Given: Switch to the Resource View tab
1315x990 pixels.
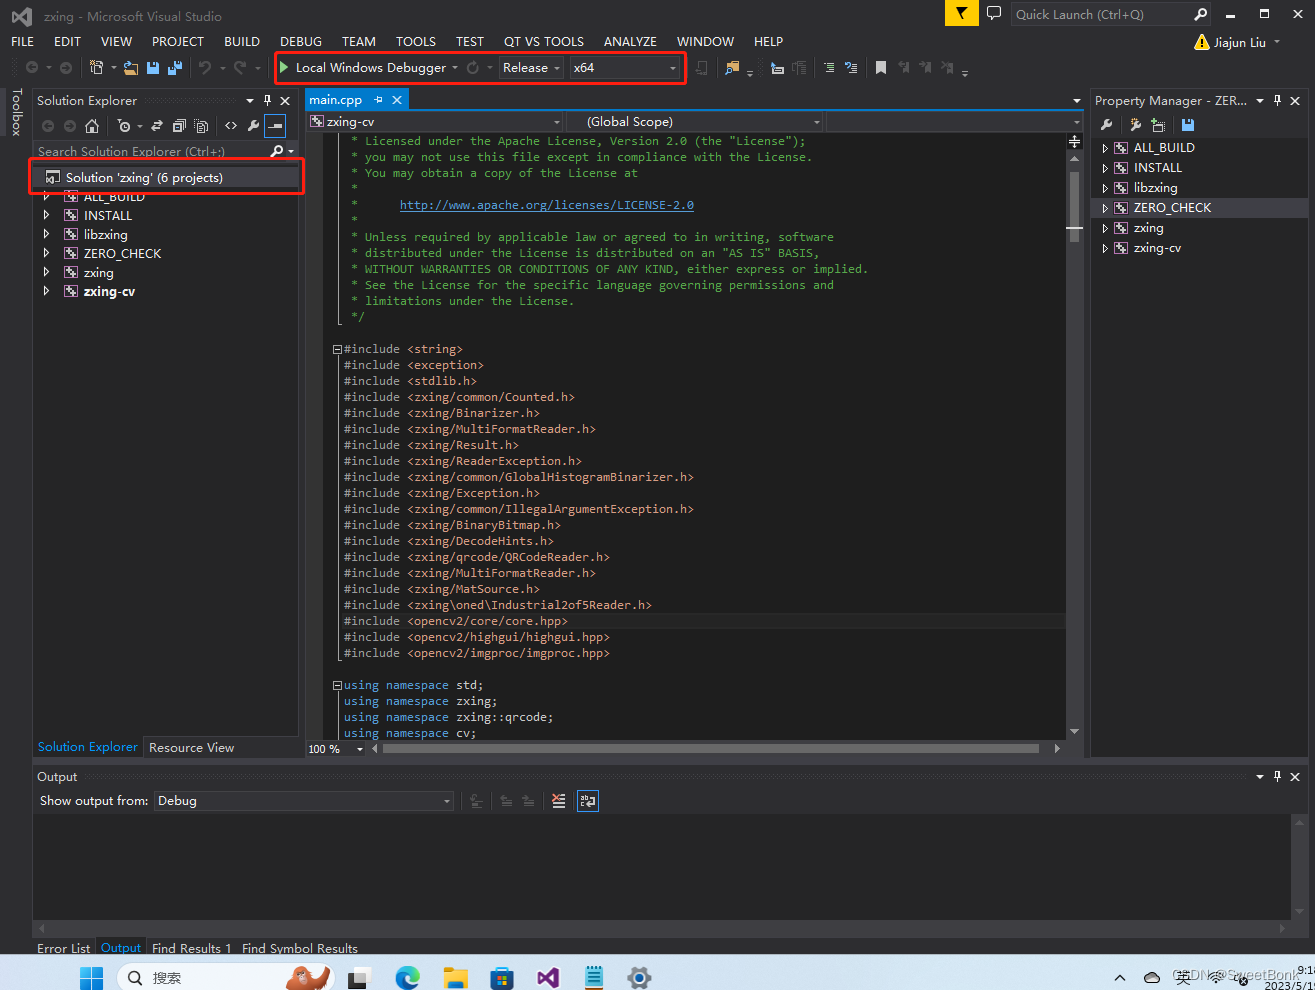Looking at the screenshot, I should tap(191, 747).
